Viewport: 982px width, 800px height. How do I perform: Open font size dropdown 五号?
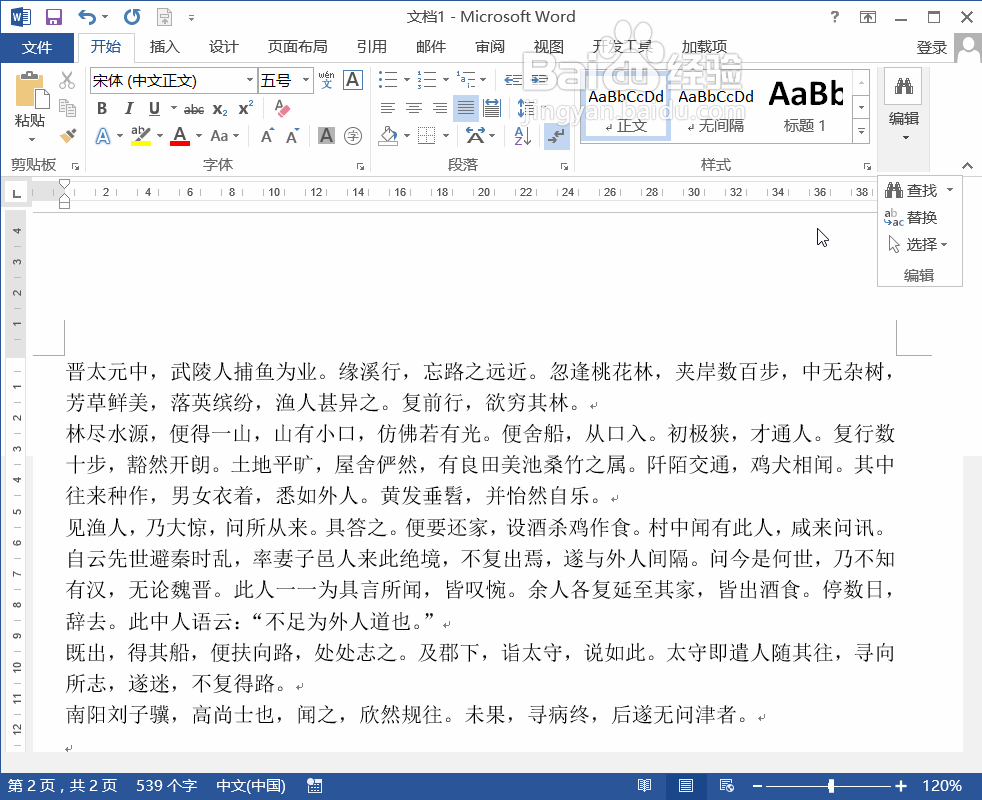pyautogui.click(x=306, y=80)
